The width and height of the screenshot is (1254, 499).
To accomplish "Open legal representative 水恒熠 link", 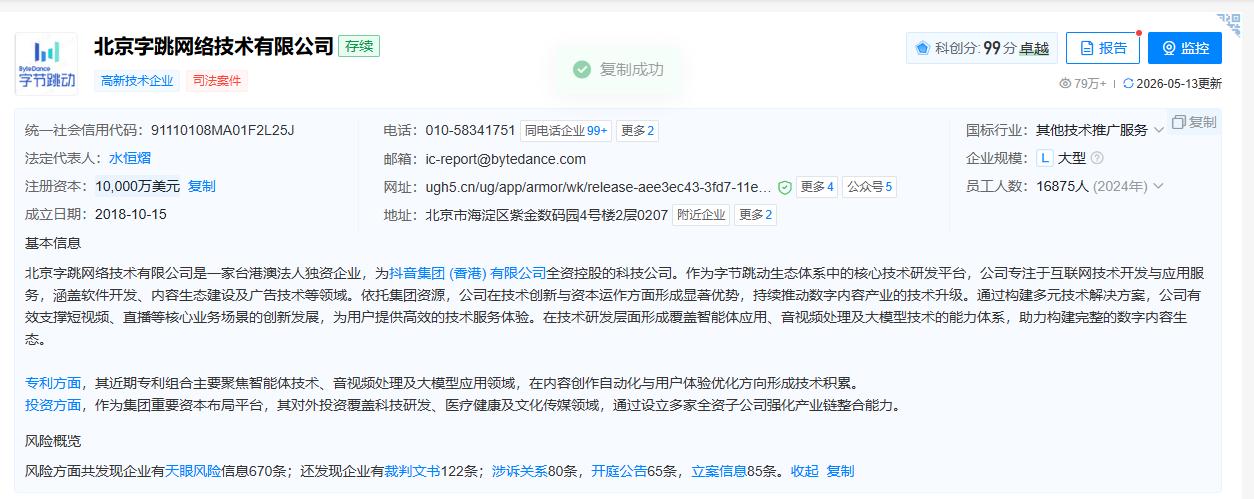I will click(130, 158).
